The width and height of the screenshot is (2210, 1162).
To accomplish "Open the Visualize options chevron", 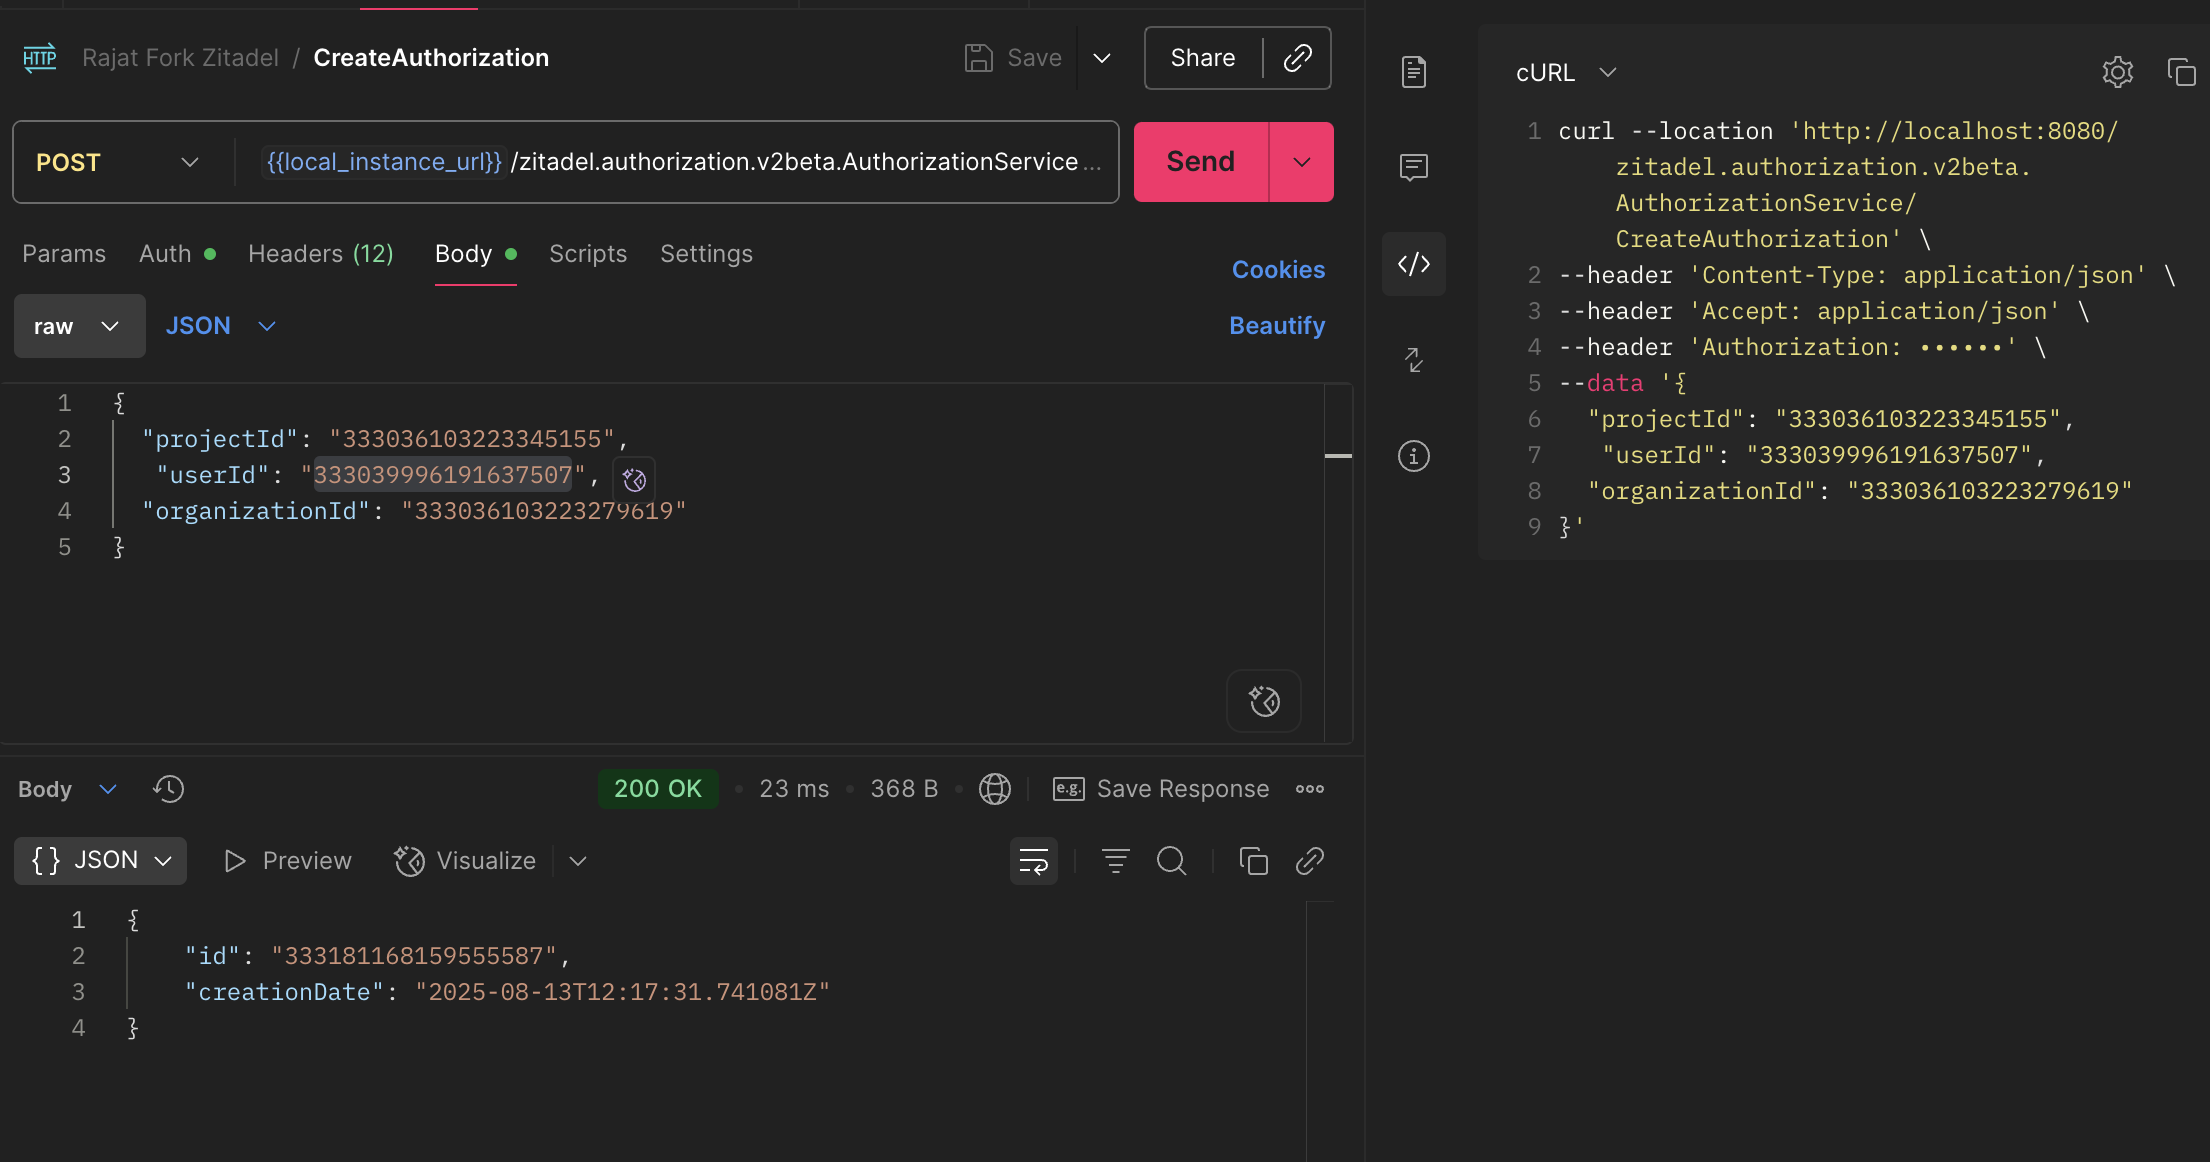I will click(577, 861).
